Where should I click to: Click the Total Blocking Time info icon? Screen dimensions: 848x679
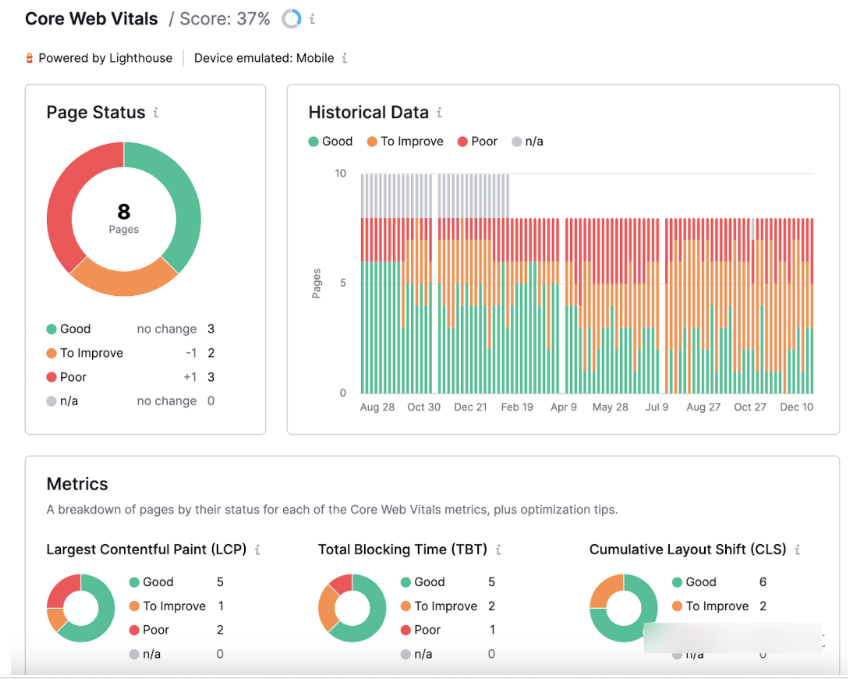click(x=498, y=550)
